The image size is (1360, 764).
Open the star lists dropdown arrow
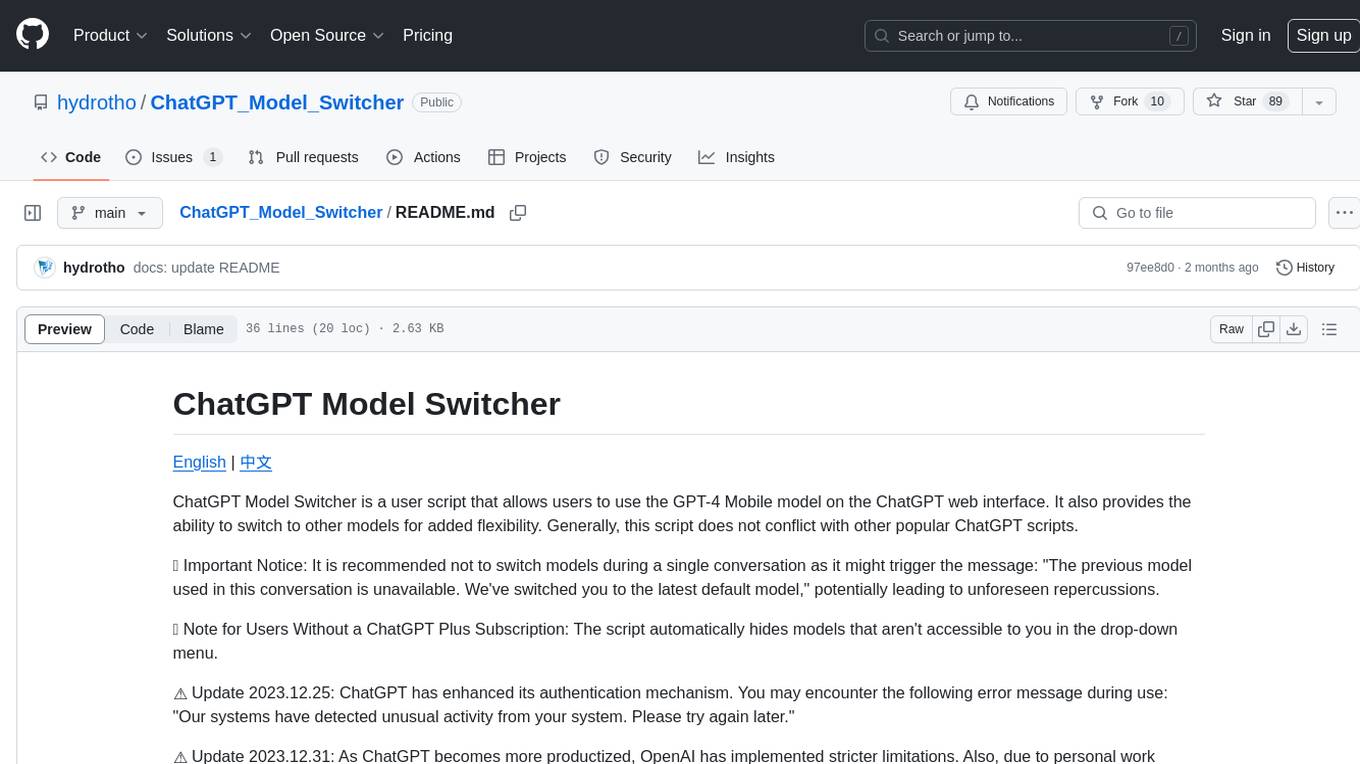(1319, 102)
